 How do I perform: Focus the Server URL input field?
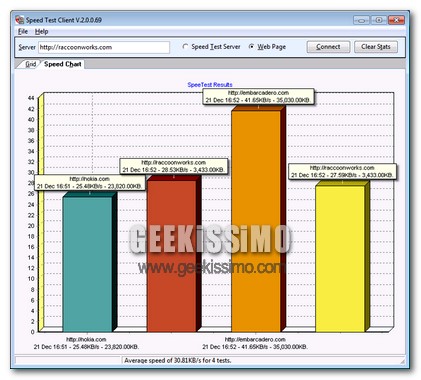[104, 47]
